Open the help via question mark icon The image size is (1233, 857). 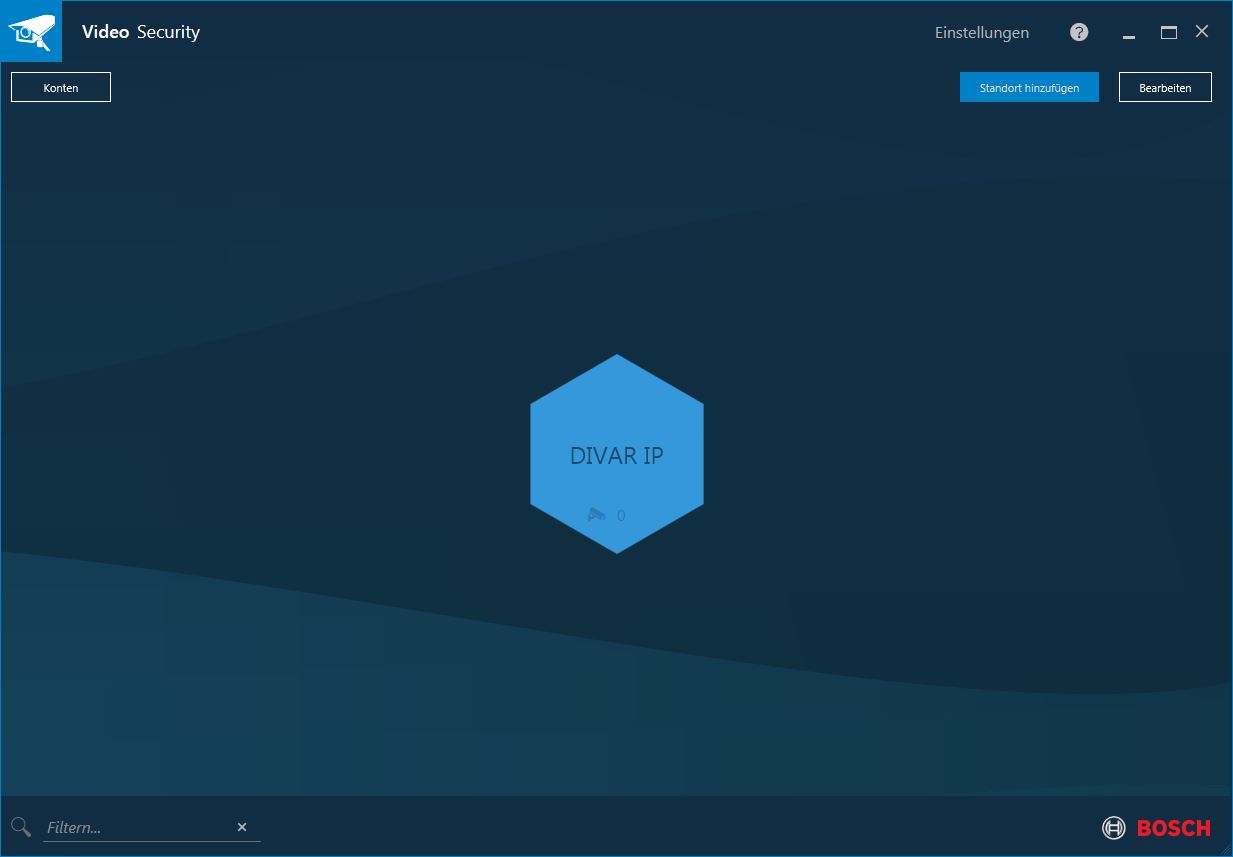[x=1078, y=31]
